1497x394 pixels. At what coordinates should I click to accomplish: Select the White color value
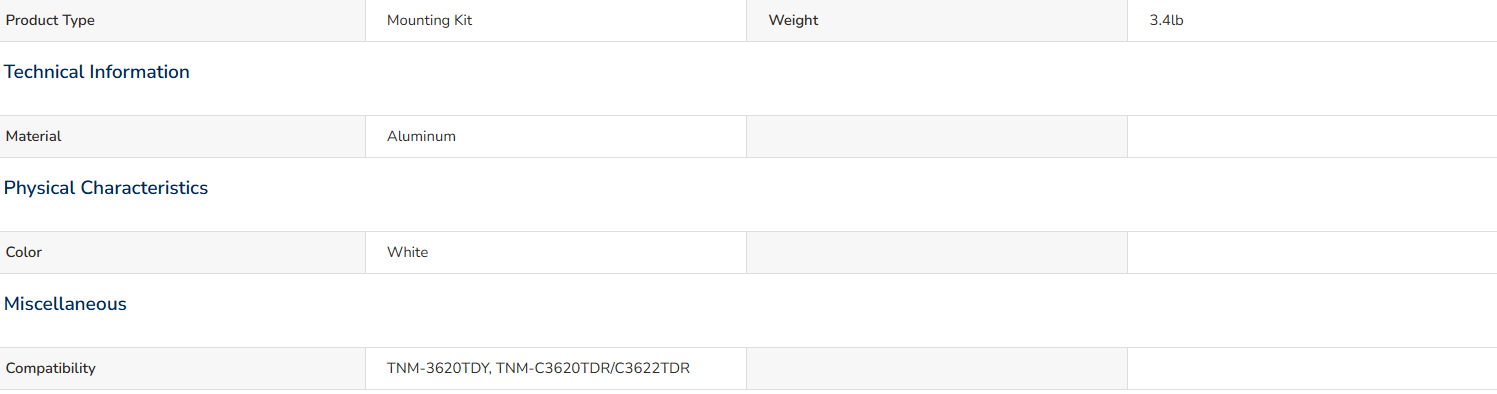tap(407, 252)
